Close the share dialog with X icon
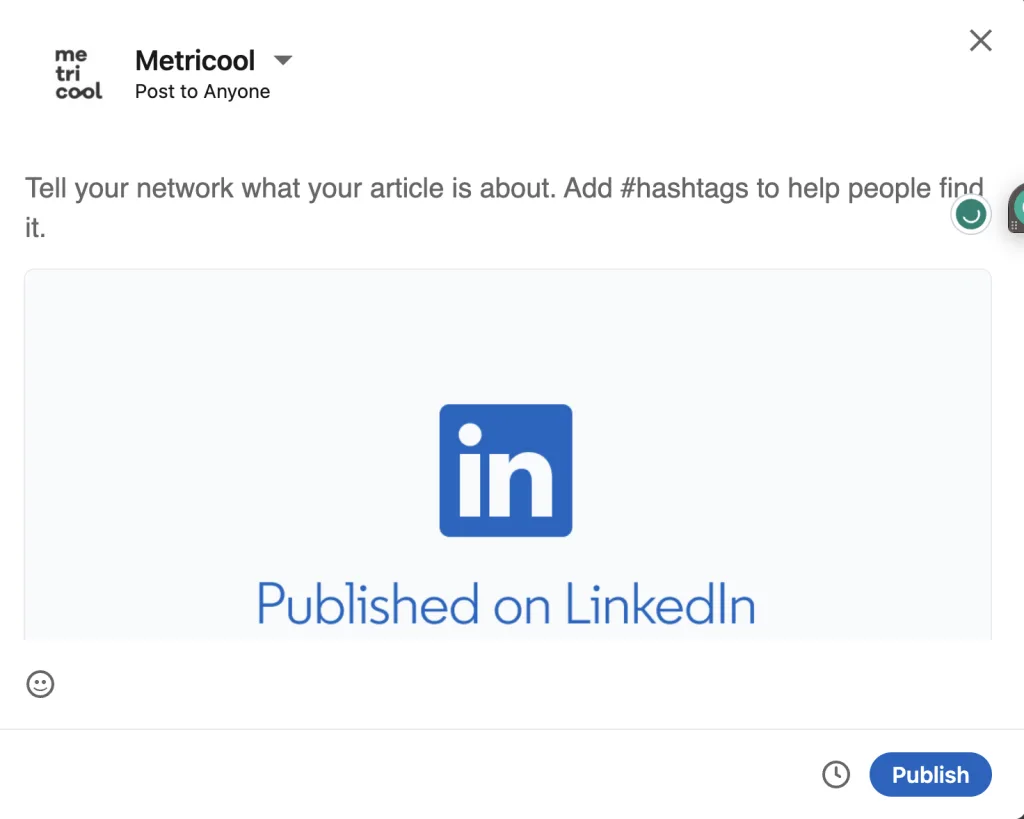The image size is (1024, 819). click(x=980, y=40)
